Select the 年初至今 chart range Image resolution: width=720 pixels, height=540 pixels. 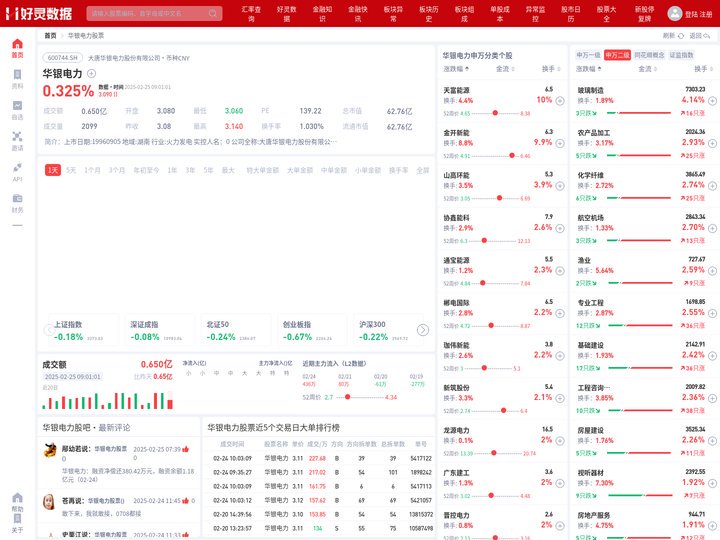coord(146,170)
